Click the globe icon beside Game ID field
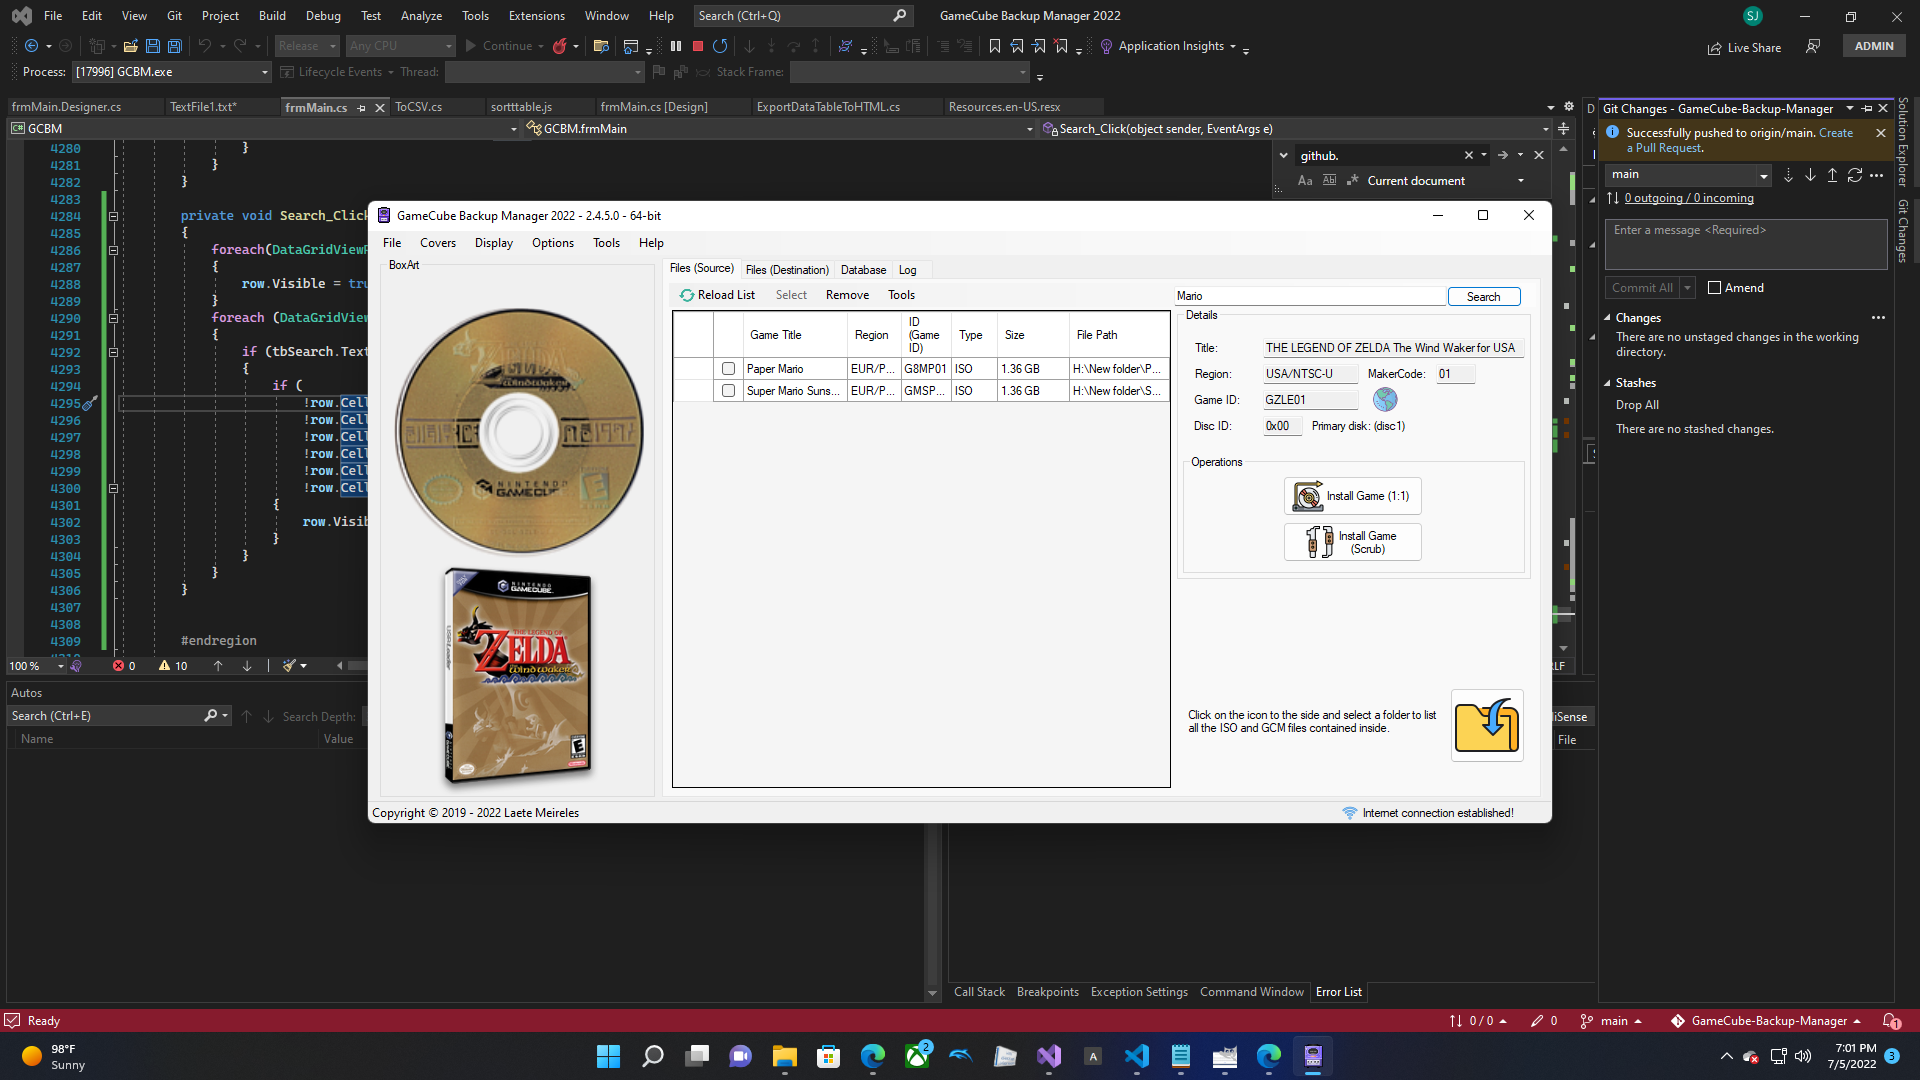The width and height of the screenshot is (1920, 1080). pyautogui.click(x=1385, y=400)
